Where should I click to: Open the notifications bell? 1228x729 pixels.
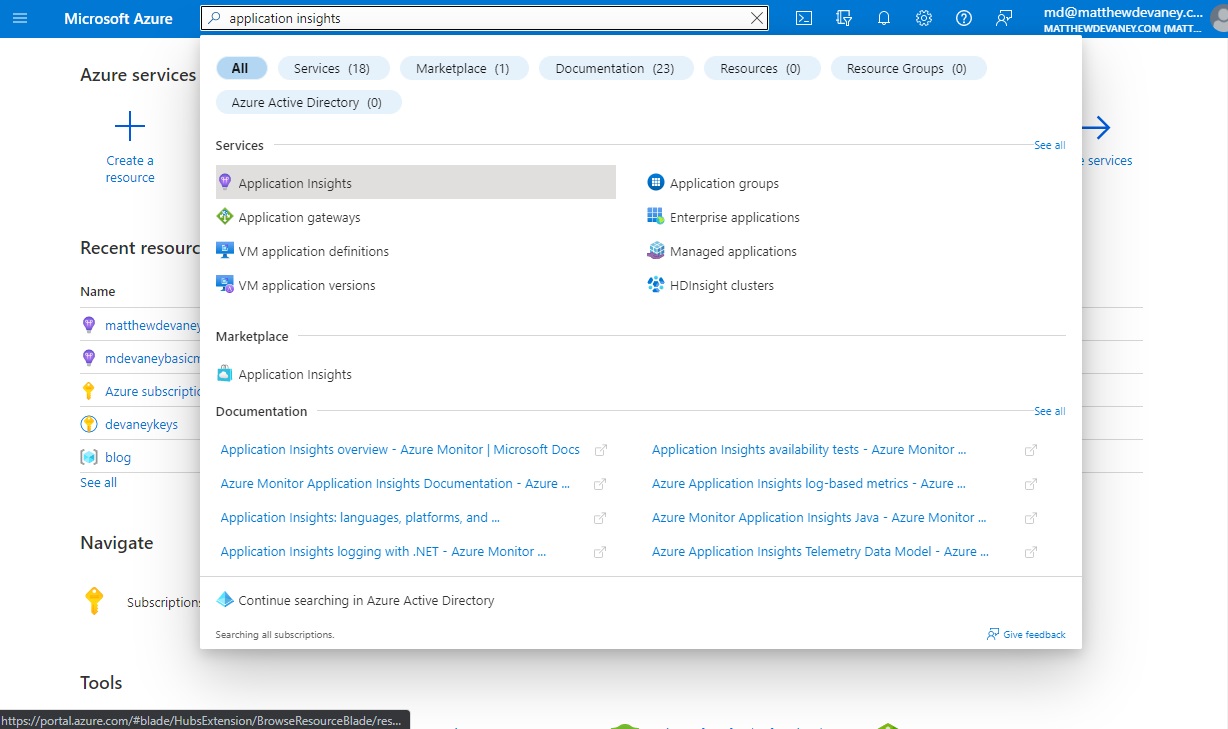point(884,18)
